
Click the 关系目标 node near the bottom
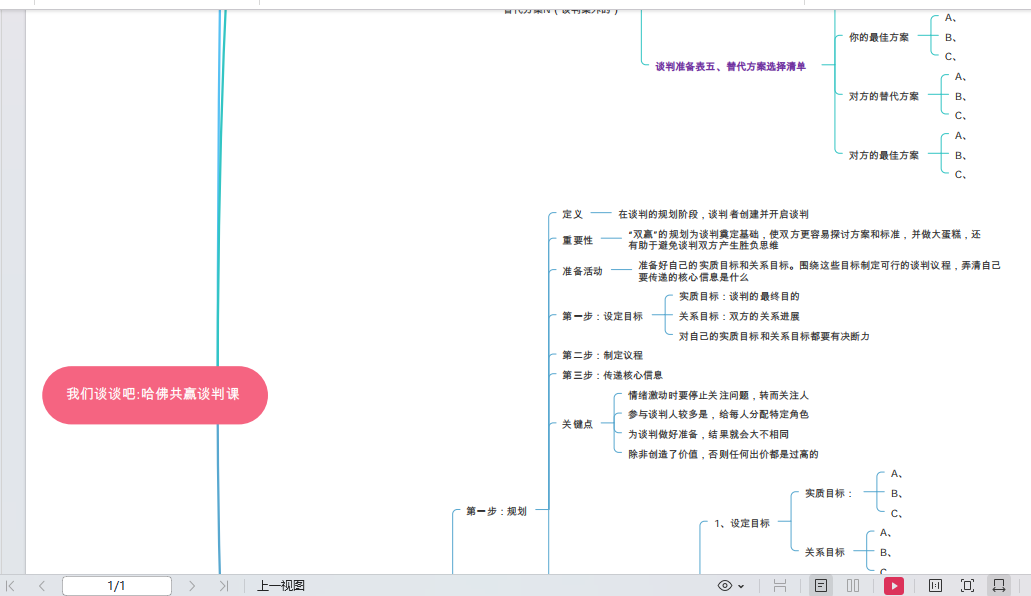click(x=825, y=552)
